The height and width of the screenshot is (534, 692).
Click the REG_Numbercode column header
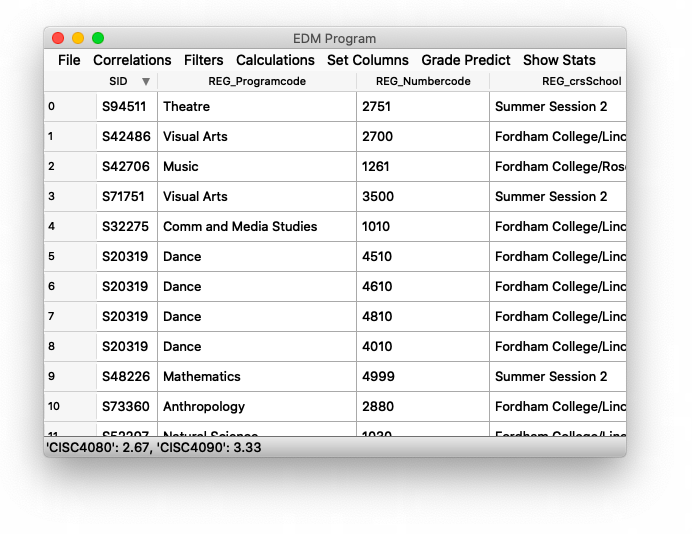pyautogui.click(x=422, y=81)
